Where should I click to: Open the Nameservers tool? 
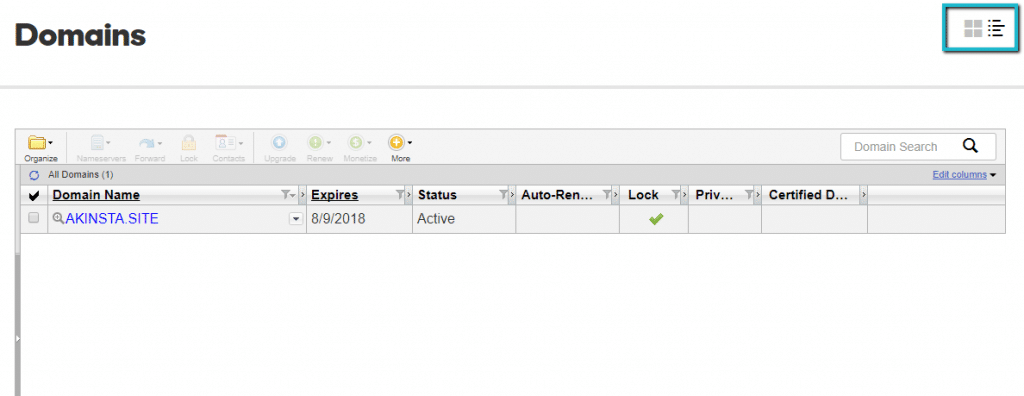tap(101, 148)
